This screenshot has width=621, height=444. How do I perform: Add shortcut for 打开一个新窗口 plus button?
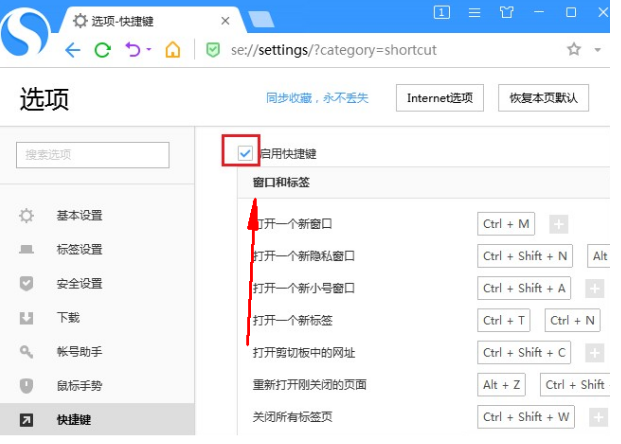(558, 224)
